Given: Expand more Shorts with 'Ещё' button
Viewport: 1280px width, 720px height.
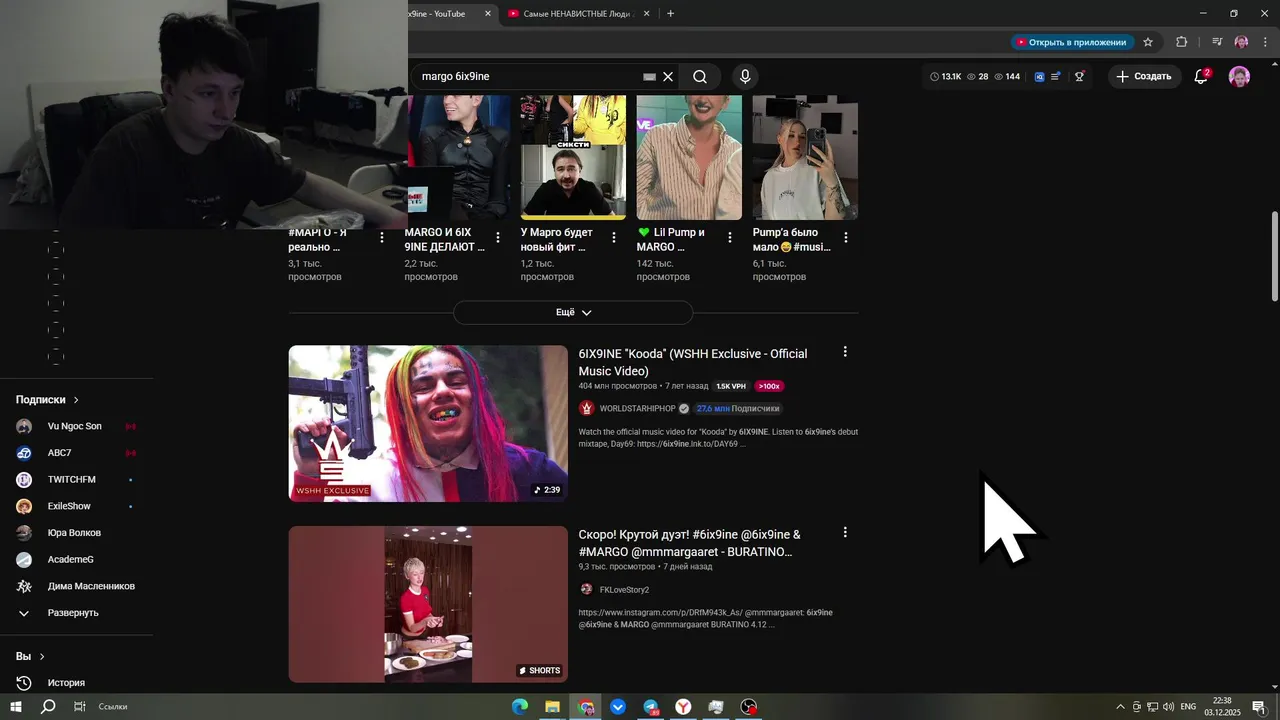Looking at the screenshot, I should 573,312.
